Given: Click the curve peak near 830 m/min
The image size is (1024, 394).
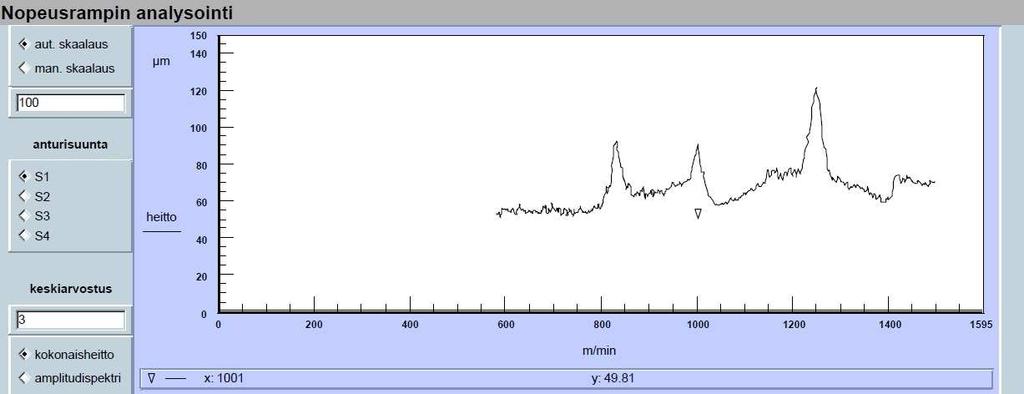Looking at the screenshot, I should tap(615, 143).
